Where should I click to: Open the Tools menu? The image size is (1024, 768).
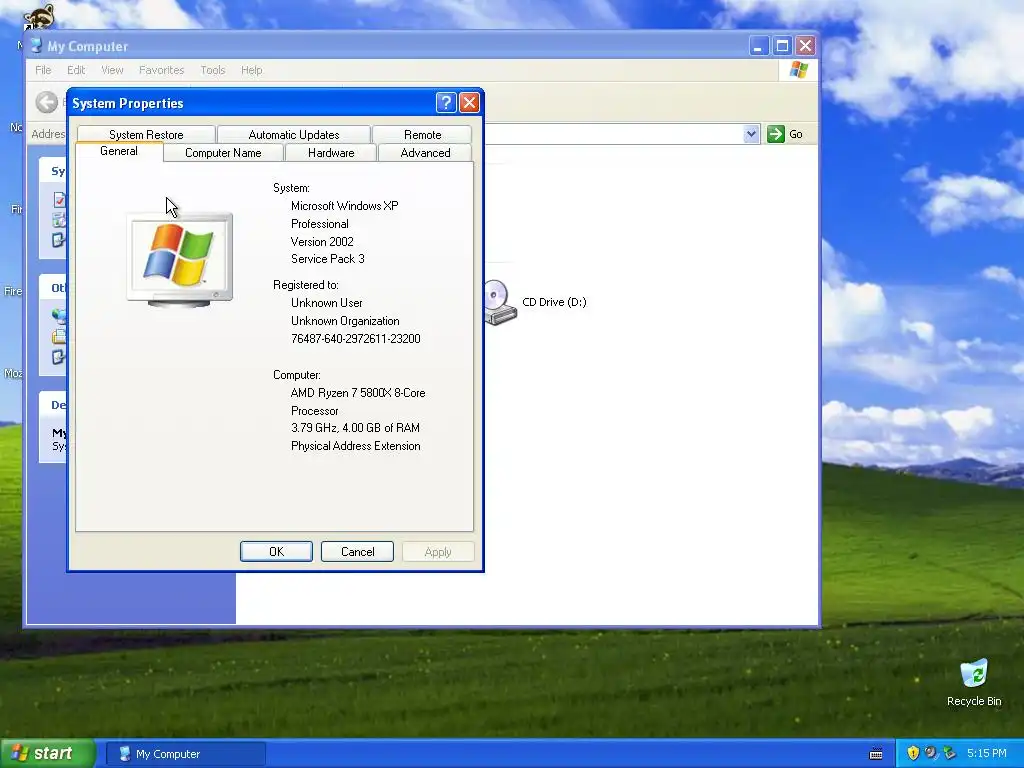click(213, 70)
